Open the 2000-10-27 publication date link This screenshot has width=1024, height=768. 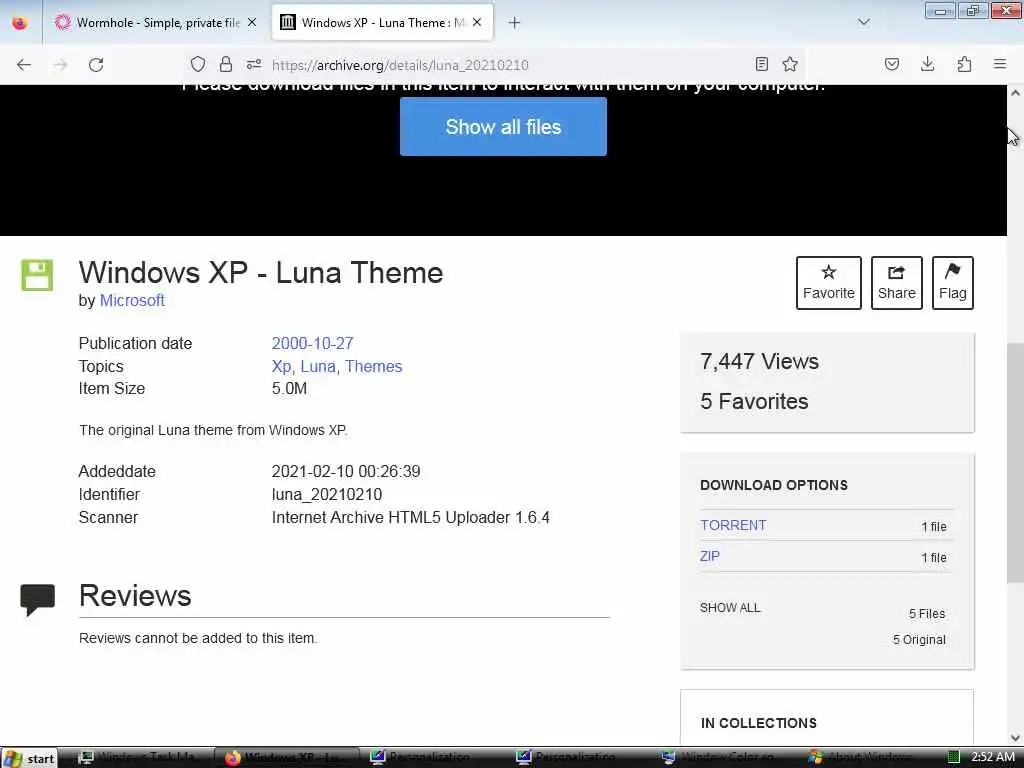pyautogui.click(x=312, y=344)
